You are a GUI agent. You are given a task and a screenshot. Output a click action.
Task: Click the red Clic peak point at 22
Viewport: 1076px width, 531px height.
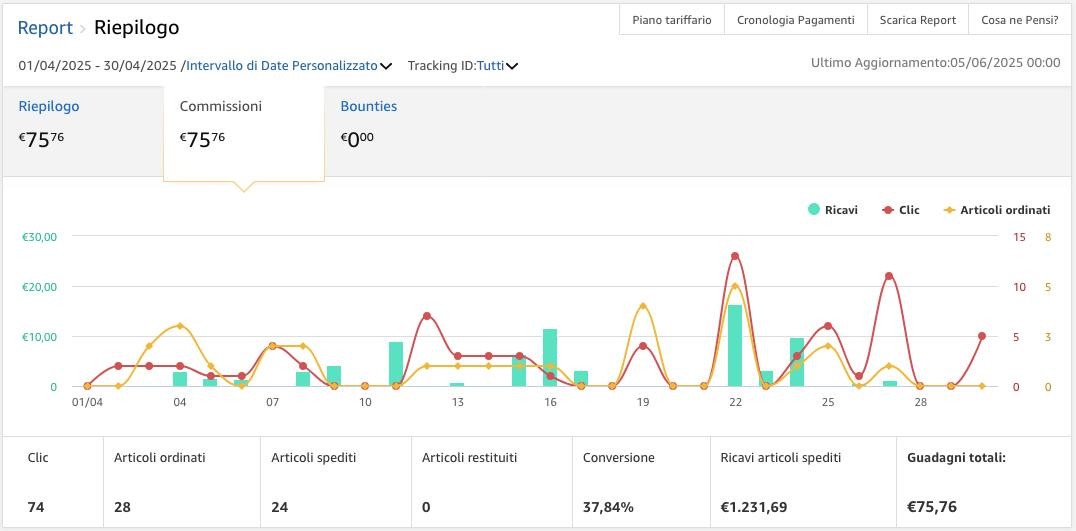pyautogui.click(x=735, y=256)
